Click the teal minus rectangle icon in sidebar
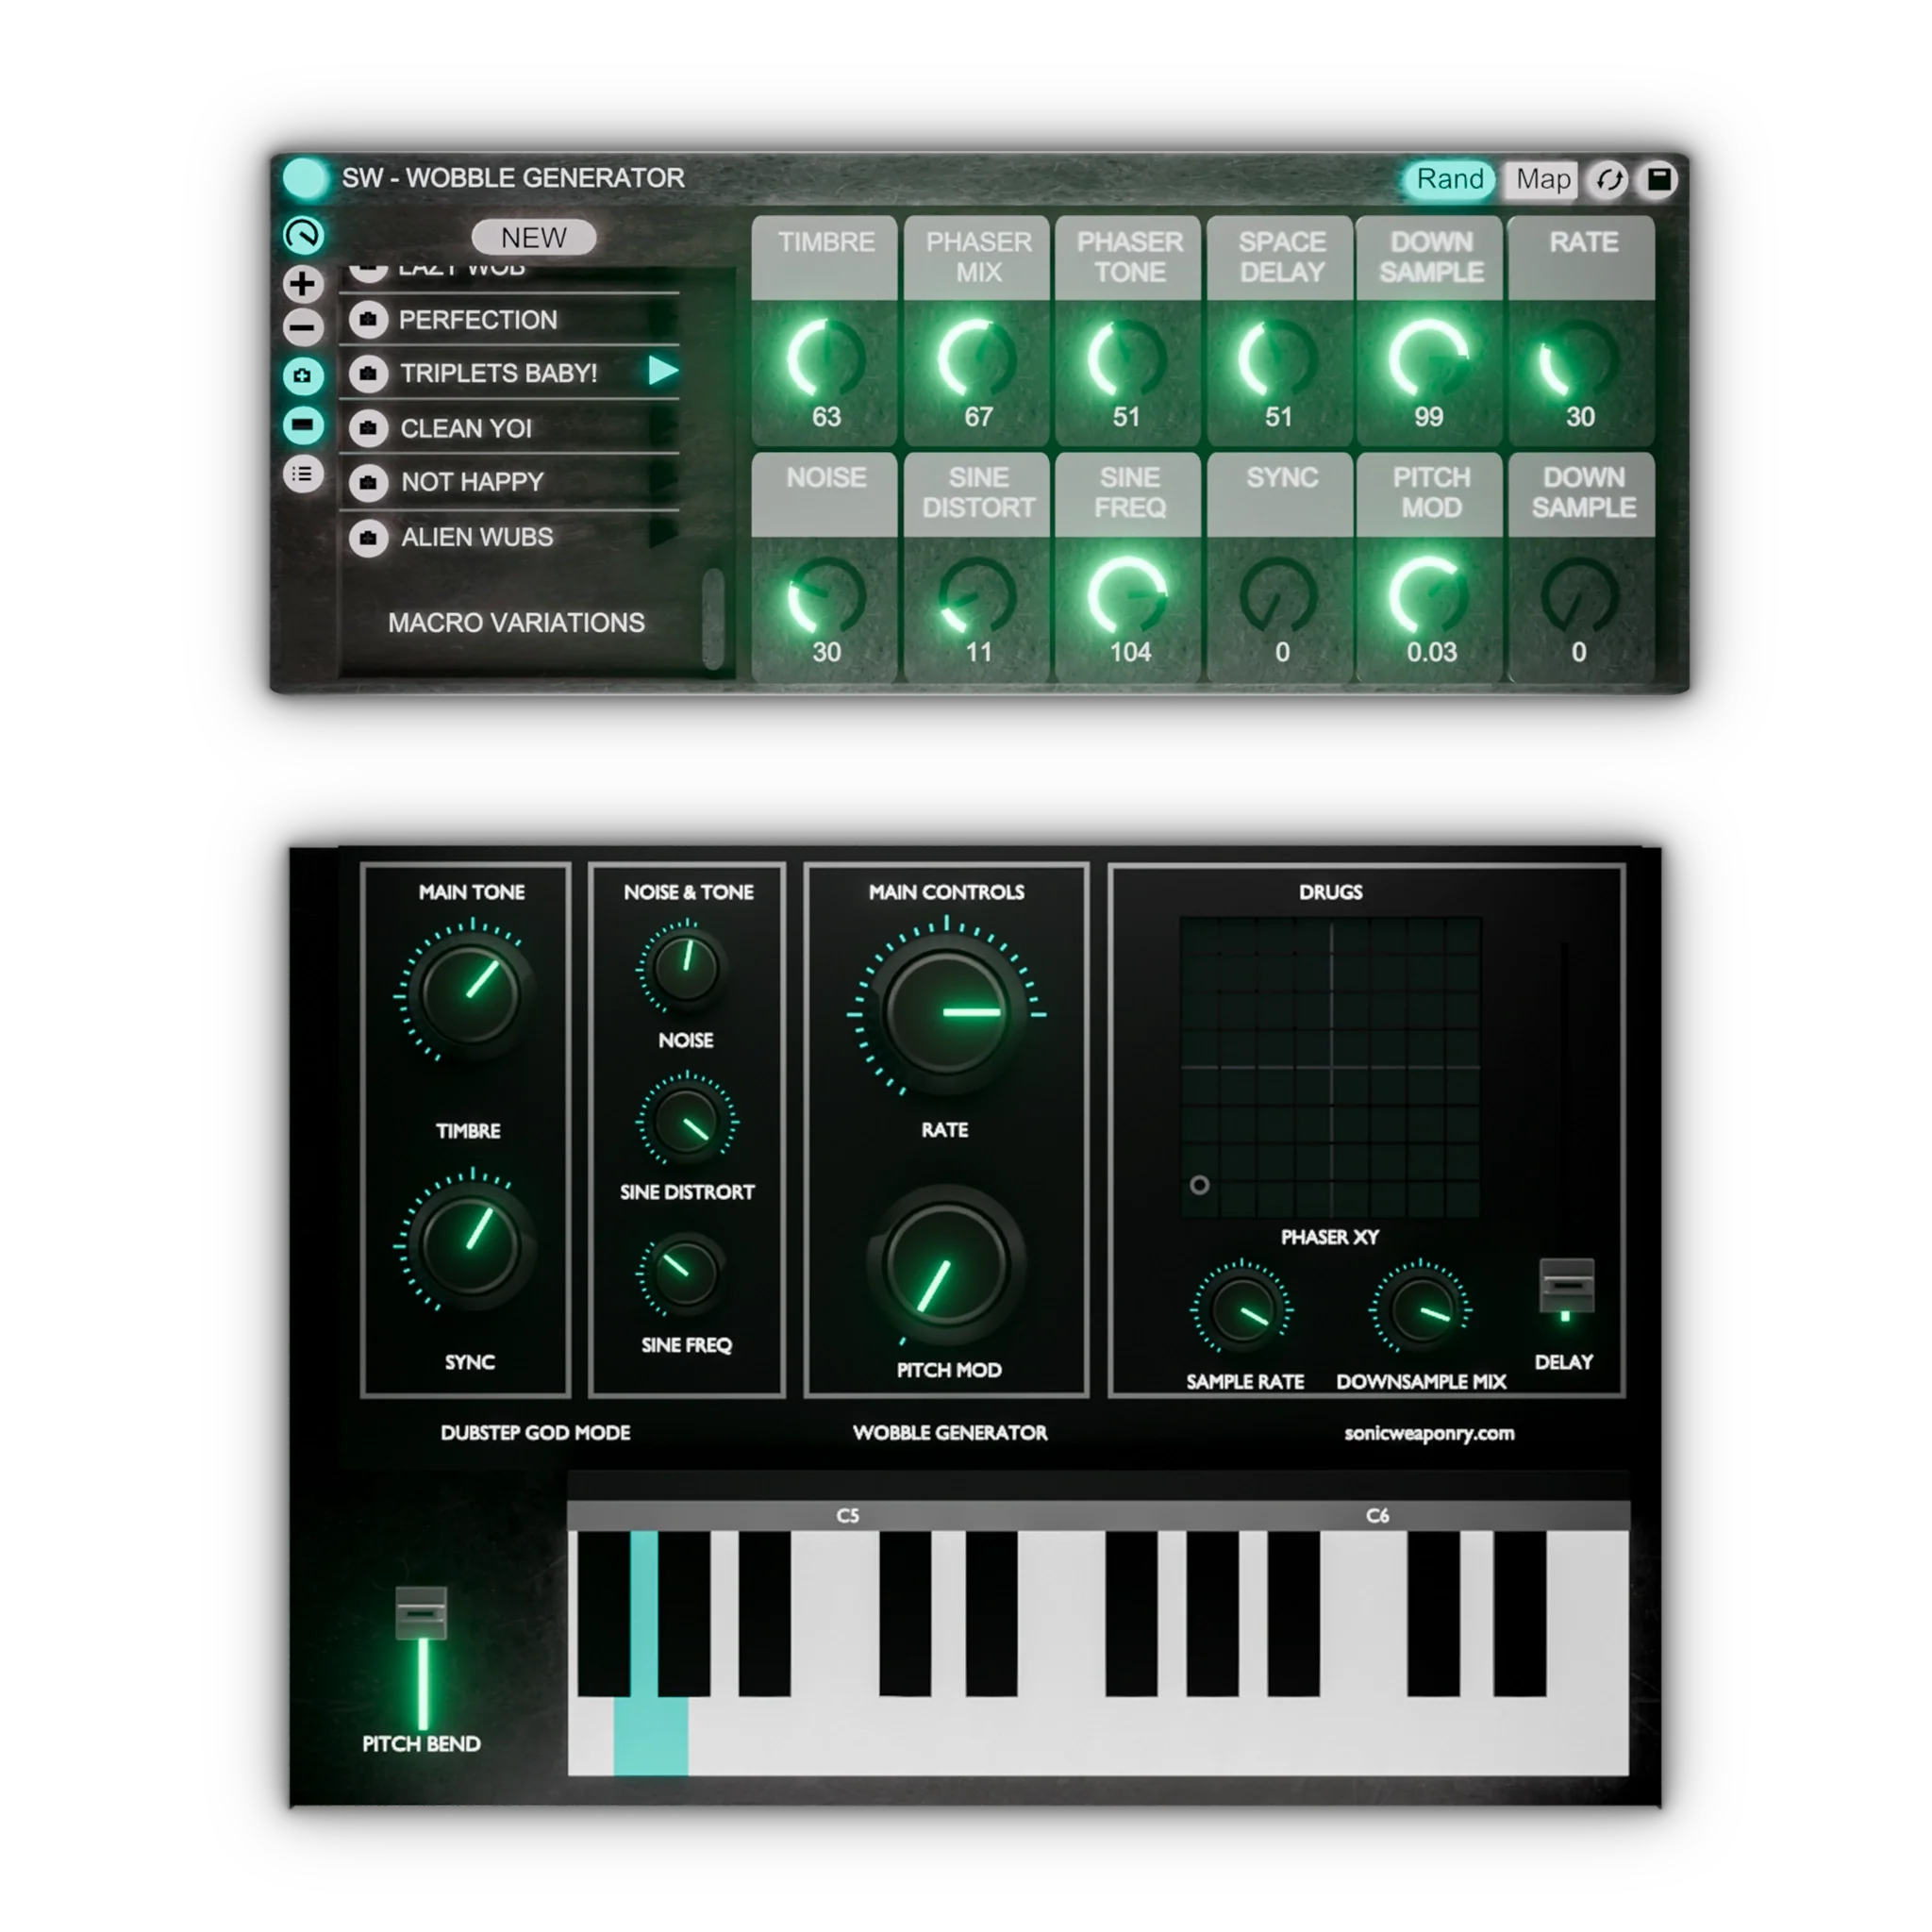This screenshot has height=1932, width=1932. (x=303, y=425)
